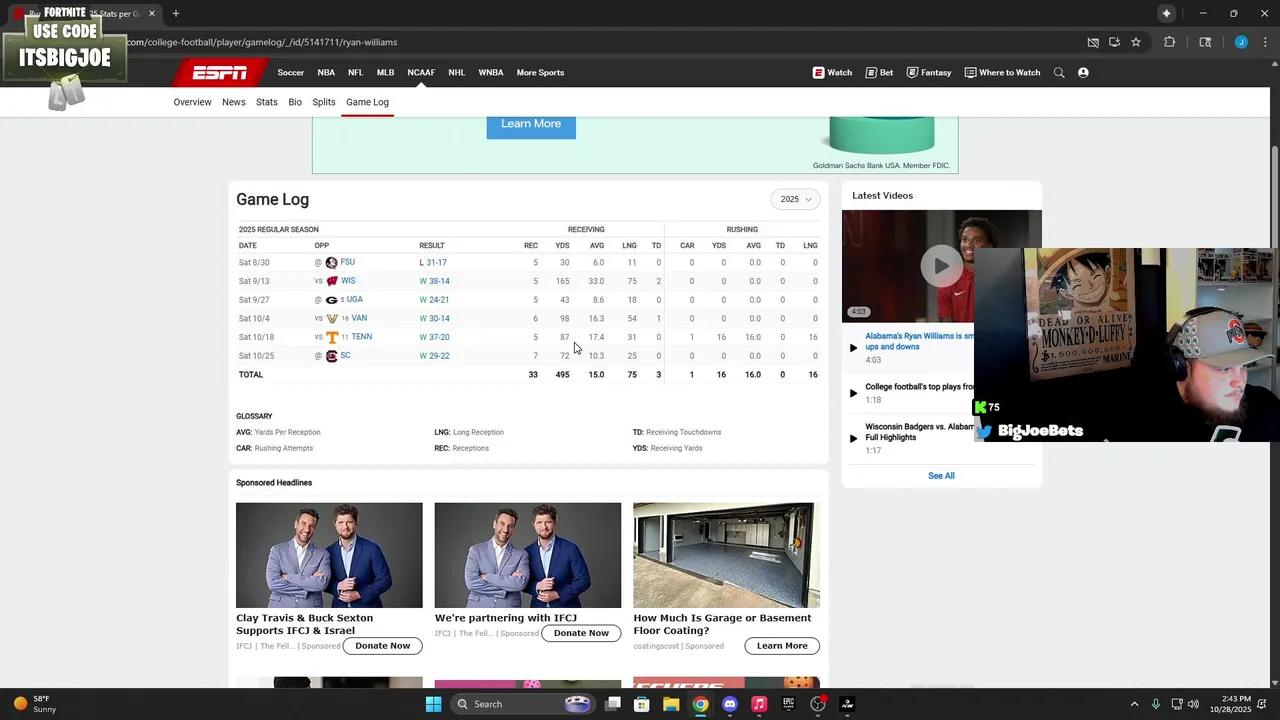1280x720 pixels.
Task: Bookmark this page with the star icon
Action: tap(1136, 42)
